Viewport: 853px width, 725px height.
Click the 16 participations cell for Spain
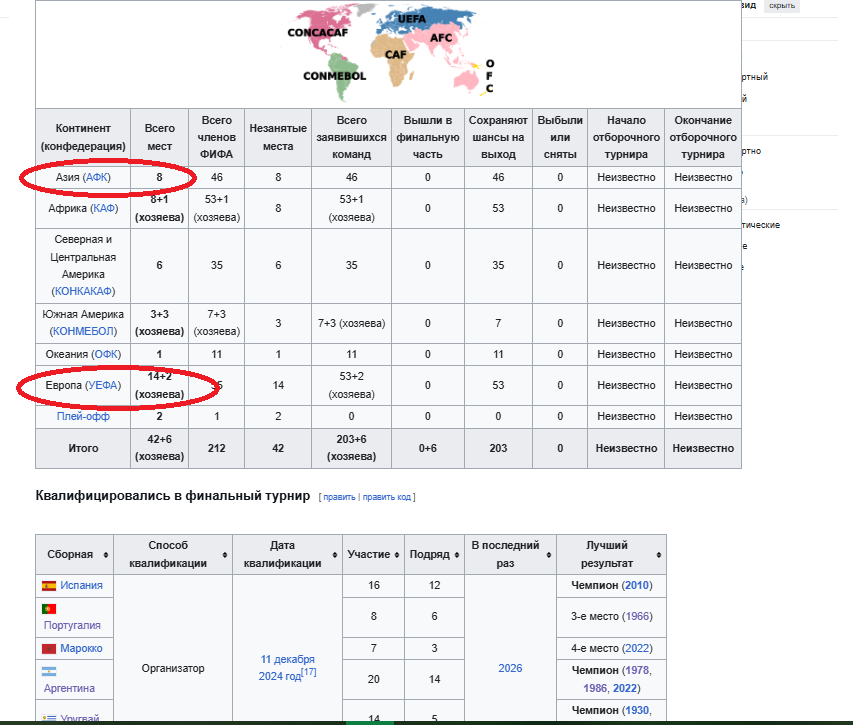374,586
